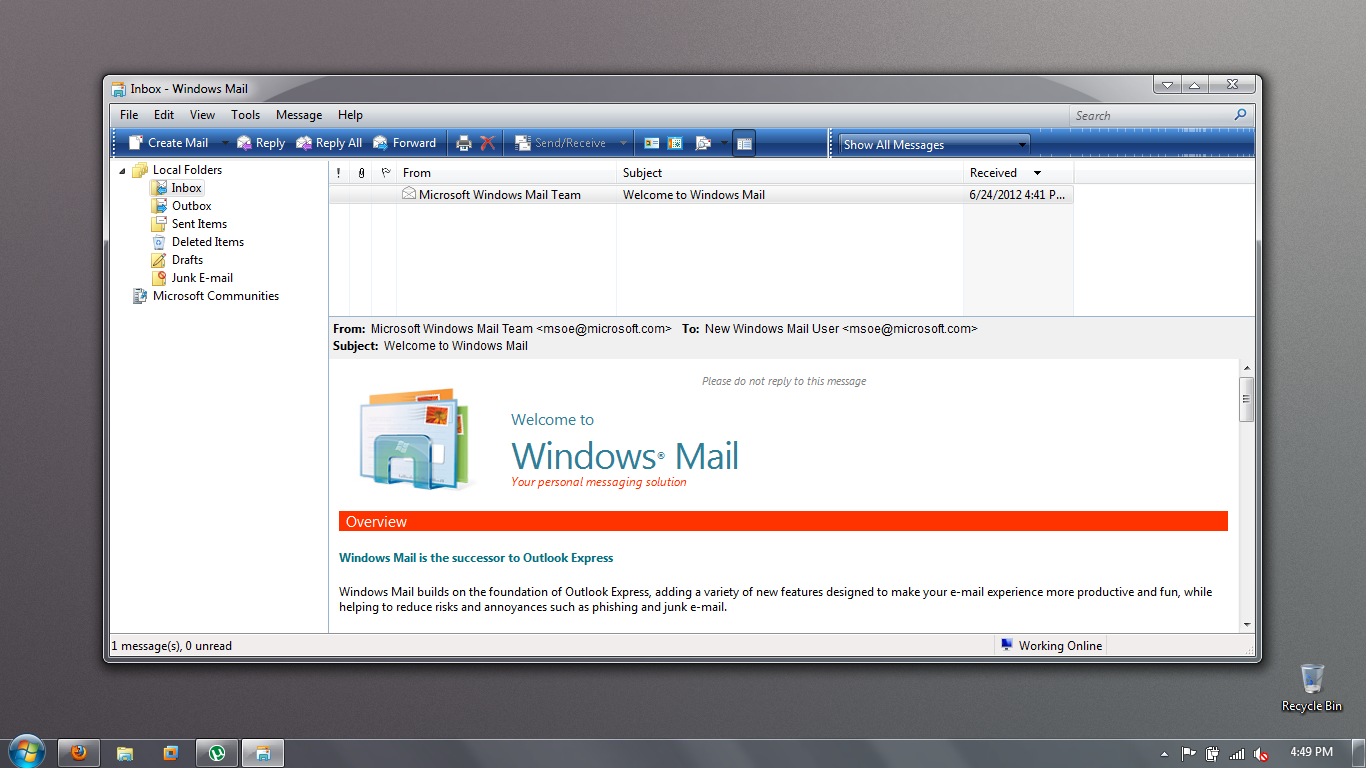Open the Junk E-mail folder
Screen dimensions: 1366x768
[x=203, y=277]
